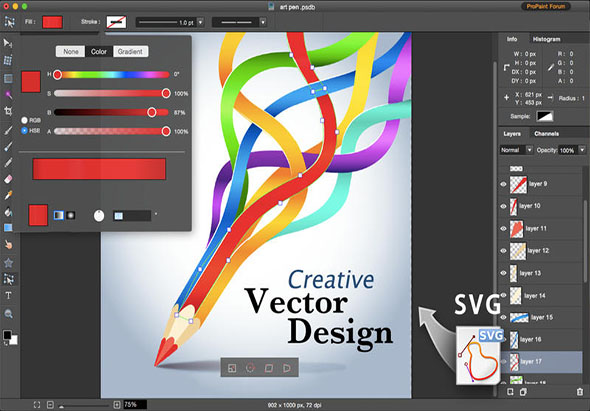Add a new layer with bottom icon
This screenshot has height=411, width=590.
pos(510,392)
